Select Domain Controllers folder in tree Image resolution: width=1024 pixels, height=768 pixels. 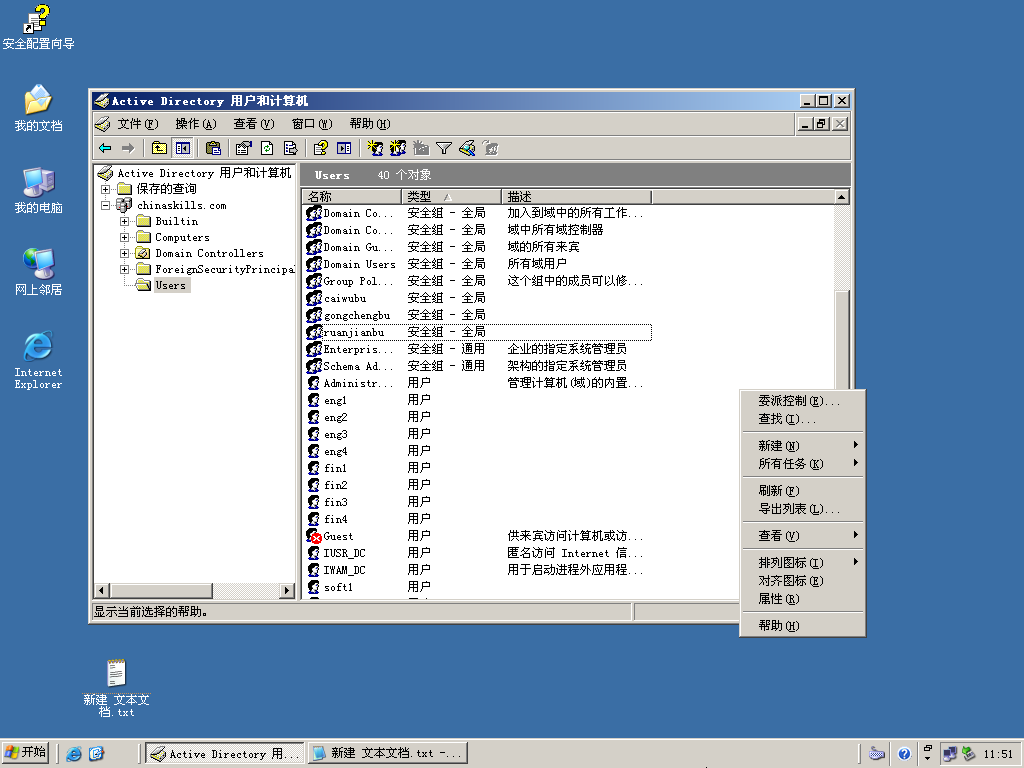click(x=209, y=253)
